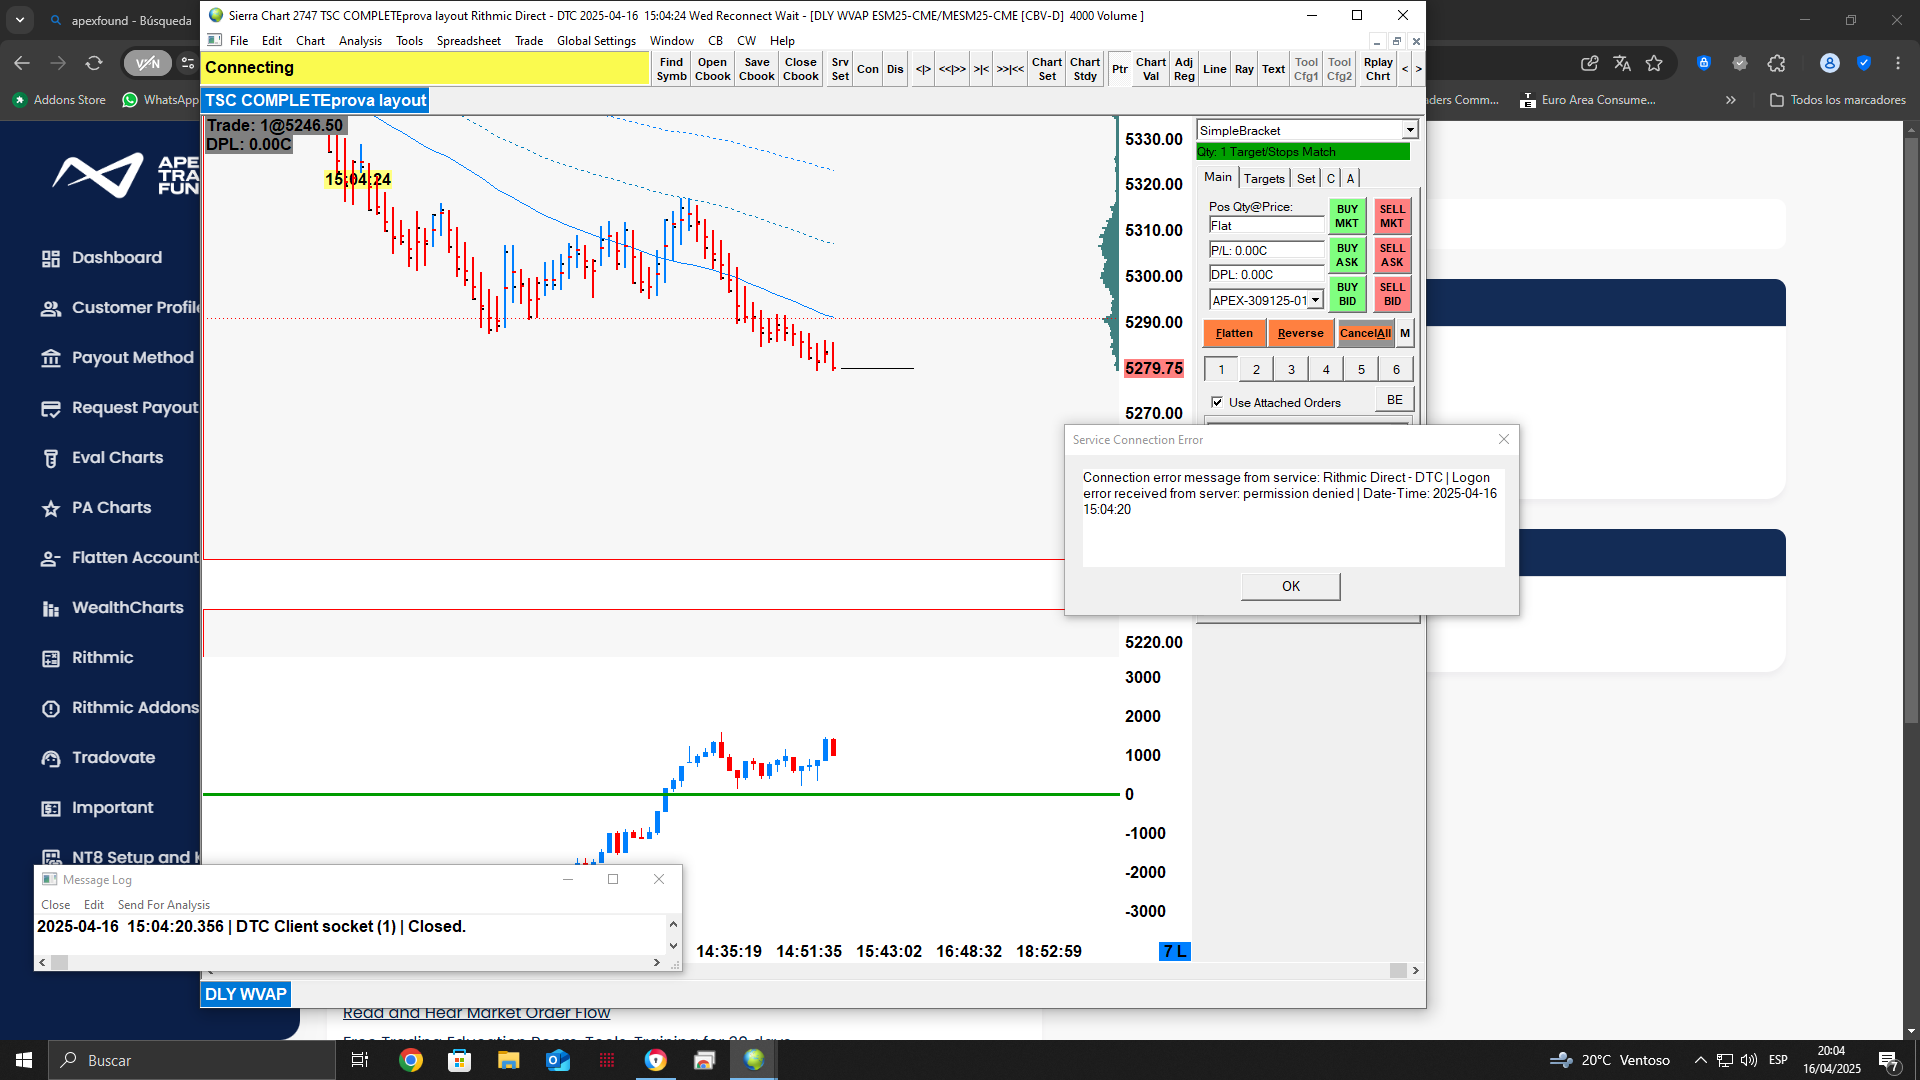The width and height of the screenshot is (1920, 1080).
Task: Switch to A tab in trade window
Action: tap(1350, 178)
